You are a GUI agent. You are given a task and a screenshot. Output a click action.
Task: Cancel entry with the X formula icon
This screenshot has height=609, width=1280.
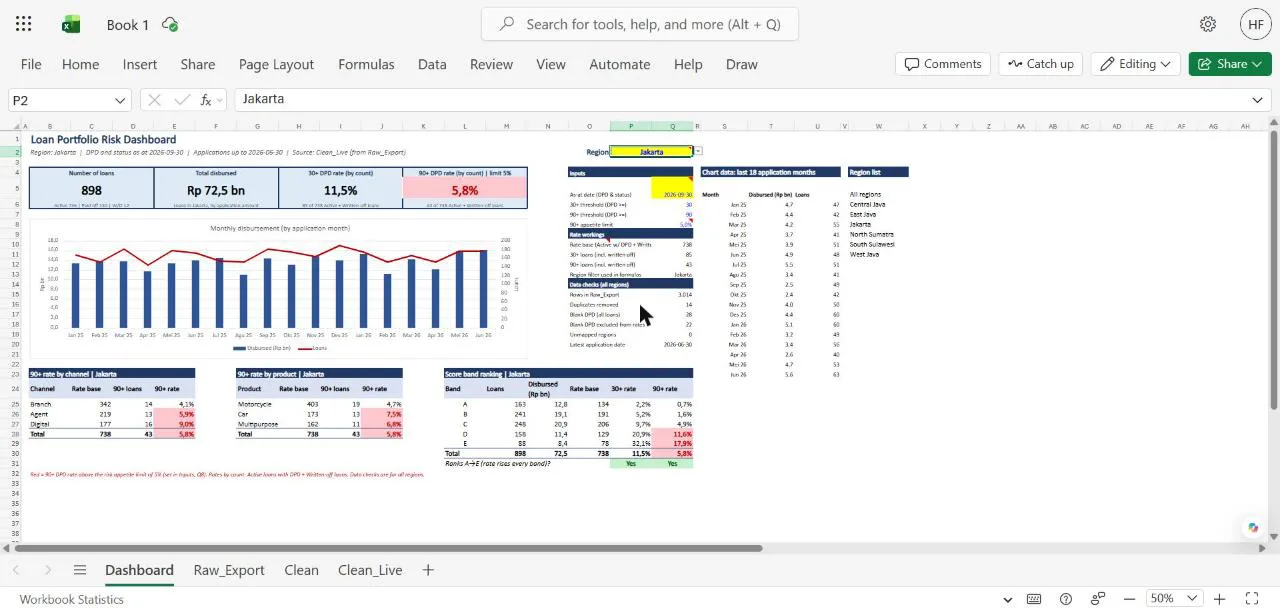(x=154, y=100)
